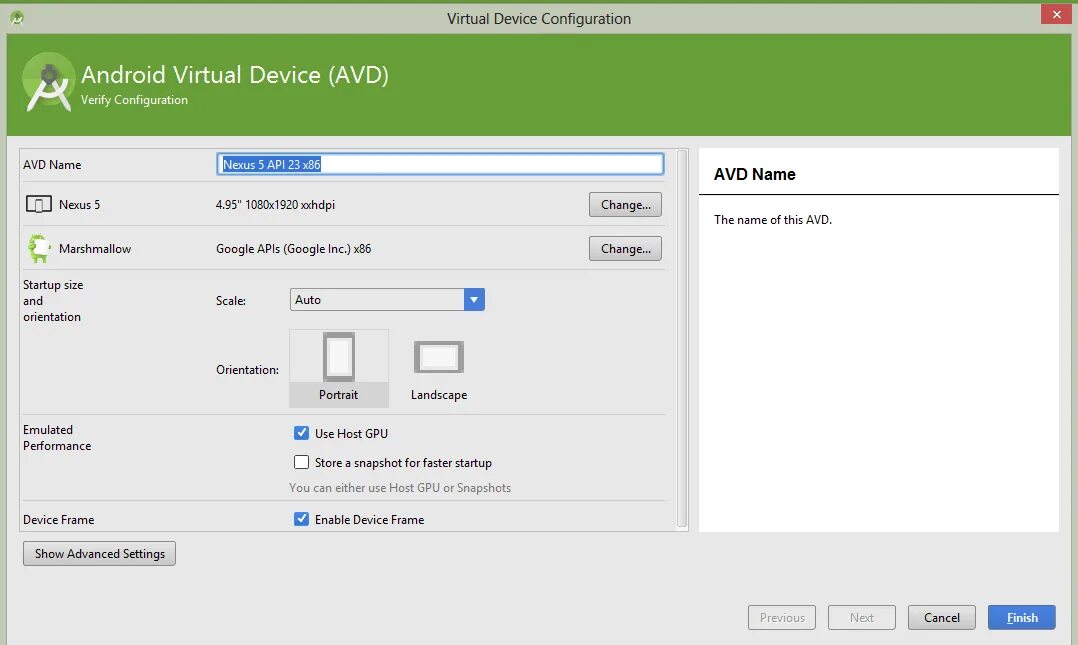The width and height of the screenshot is (1078, 645).
Task: Click the 'Nexus 5' device name label
Action: tap(79, 204)
